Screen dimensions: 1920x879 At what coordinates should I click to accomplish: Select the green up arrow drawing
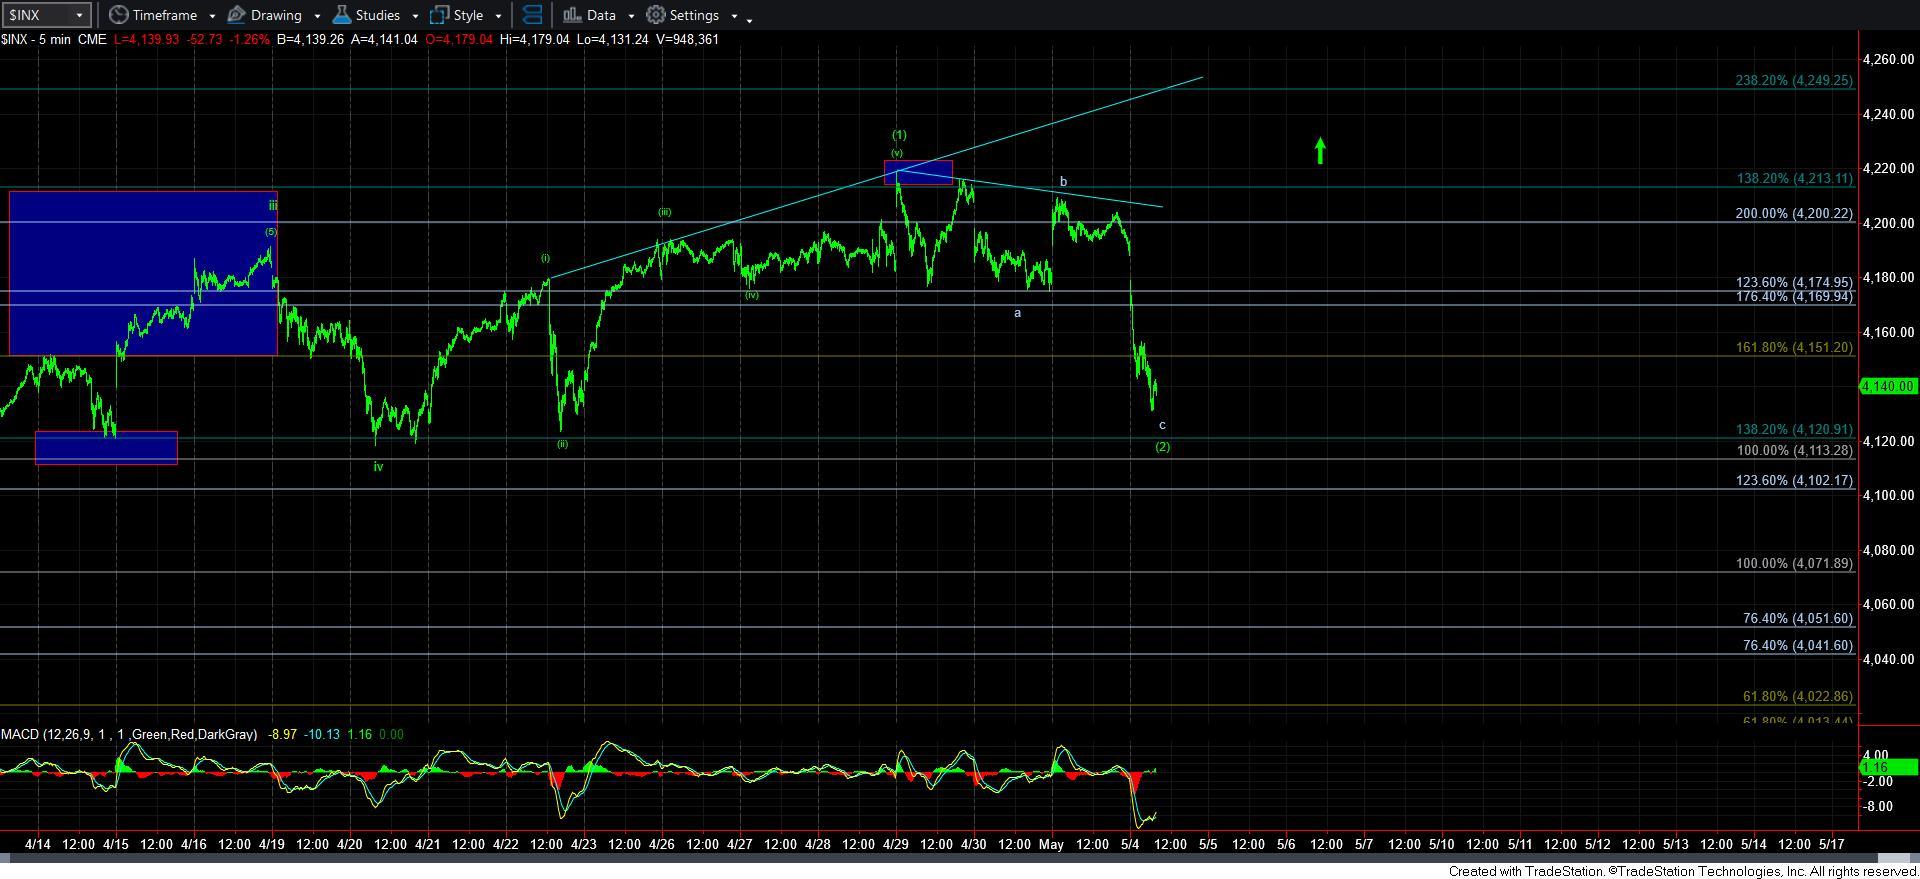point(1320,151)
